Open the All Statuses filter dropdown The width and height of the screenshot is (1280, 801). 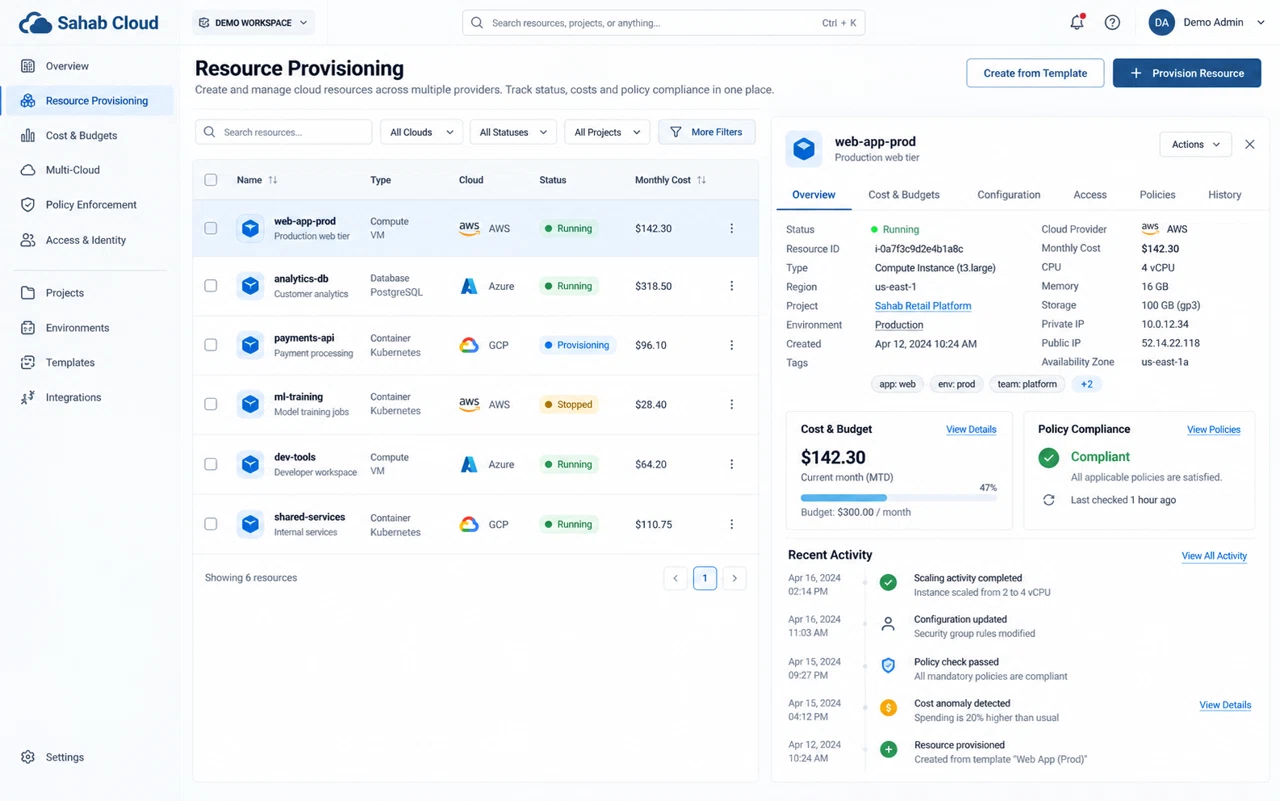[513, 132]
